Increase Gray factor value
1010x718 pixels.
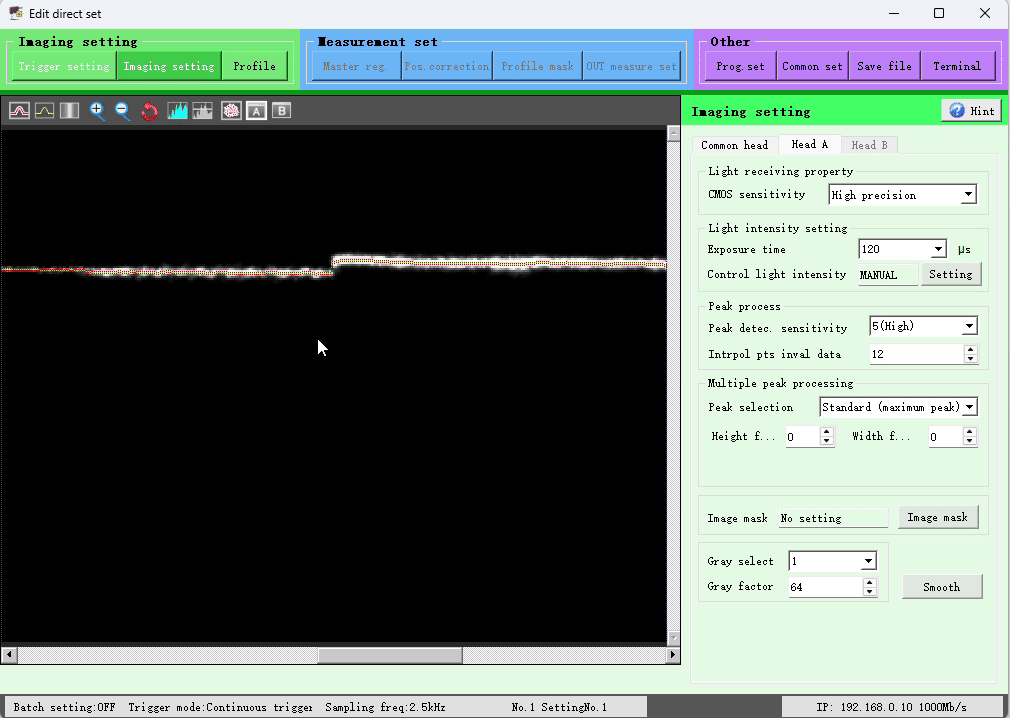tap(870, 582)
